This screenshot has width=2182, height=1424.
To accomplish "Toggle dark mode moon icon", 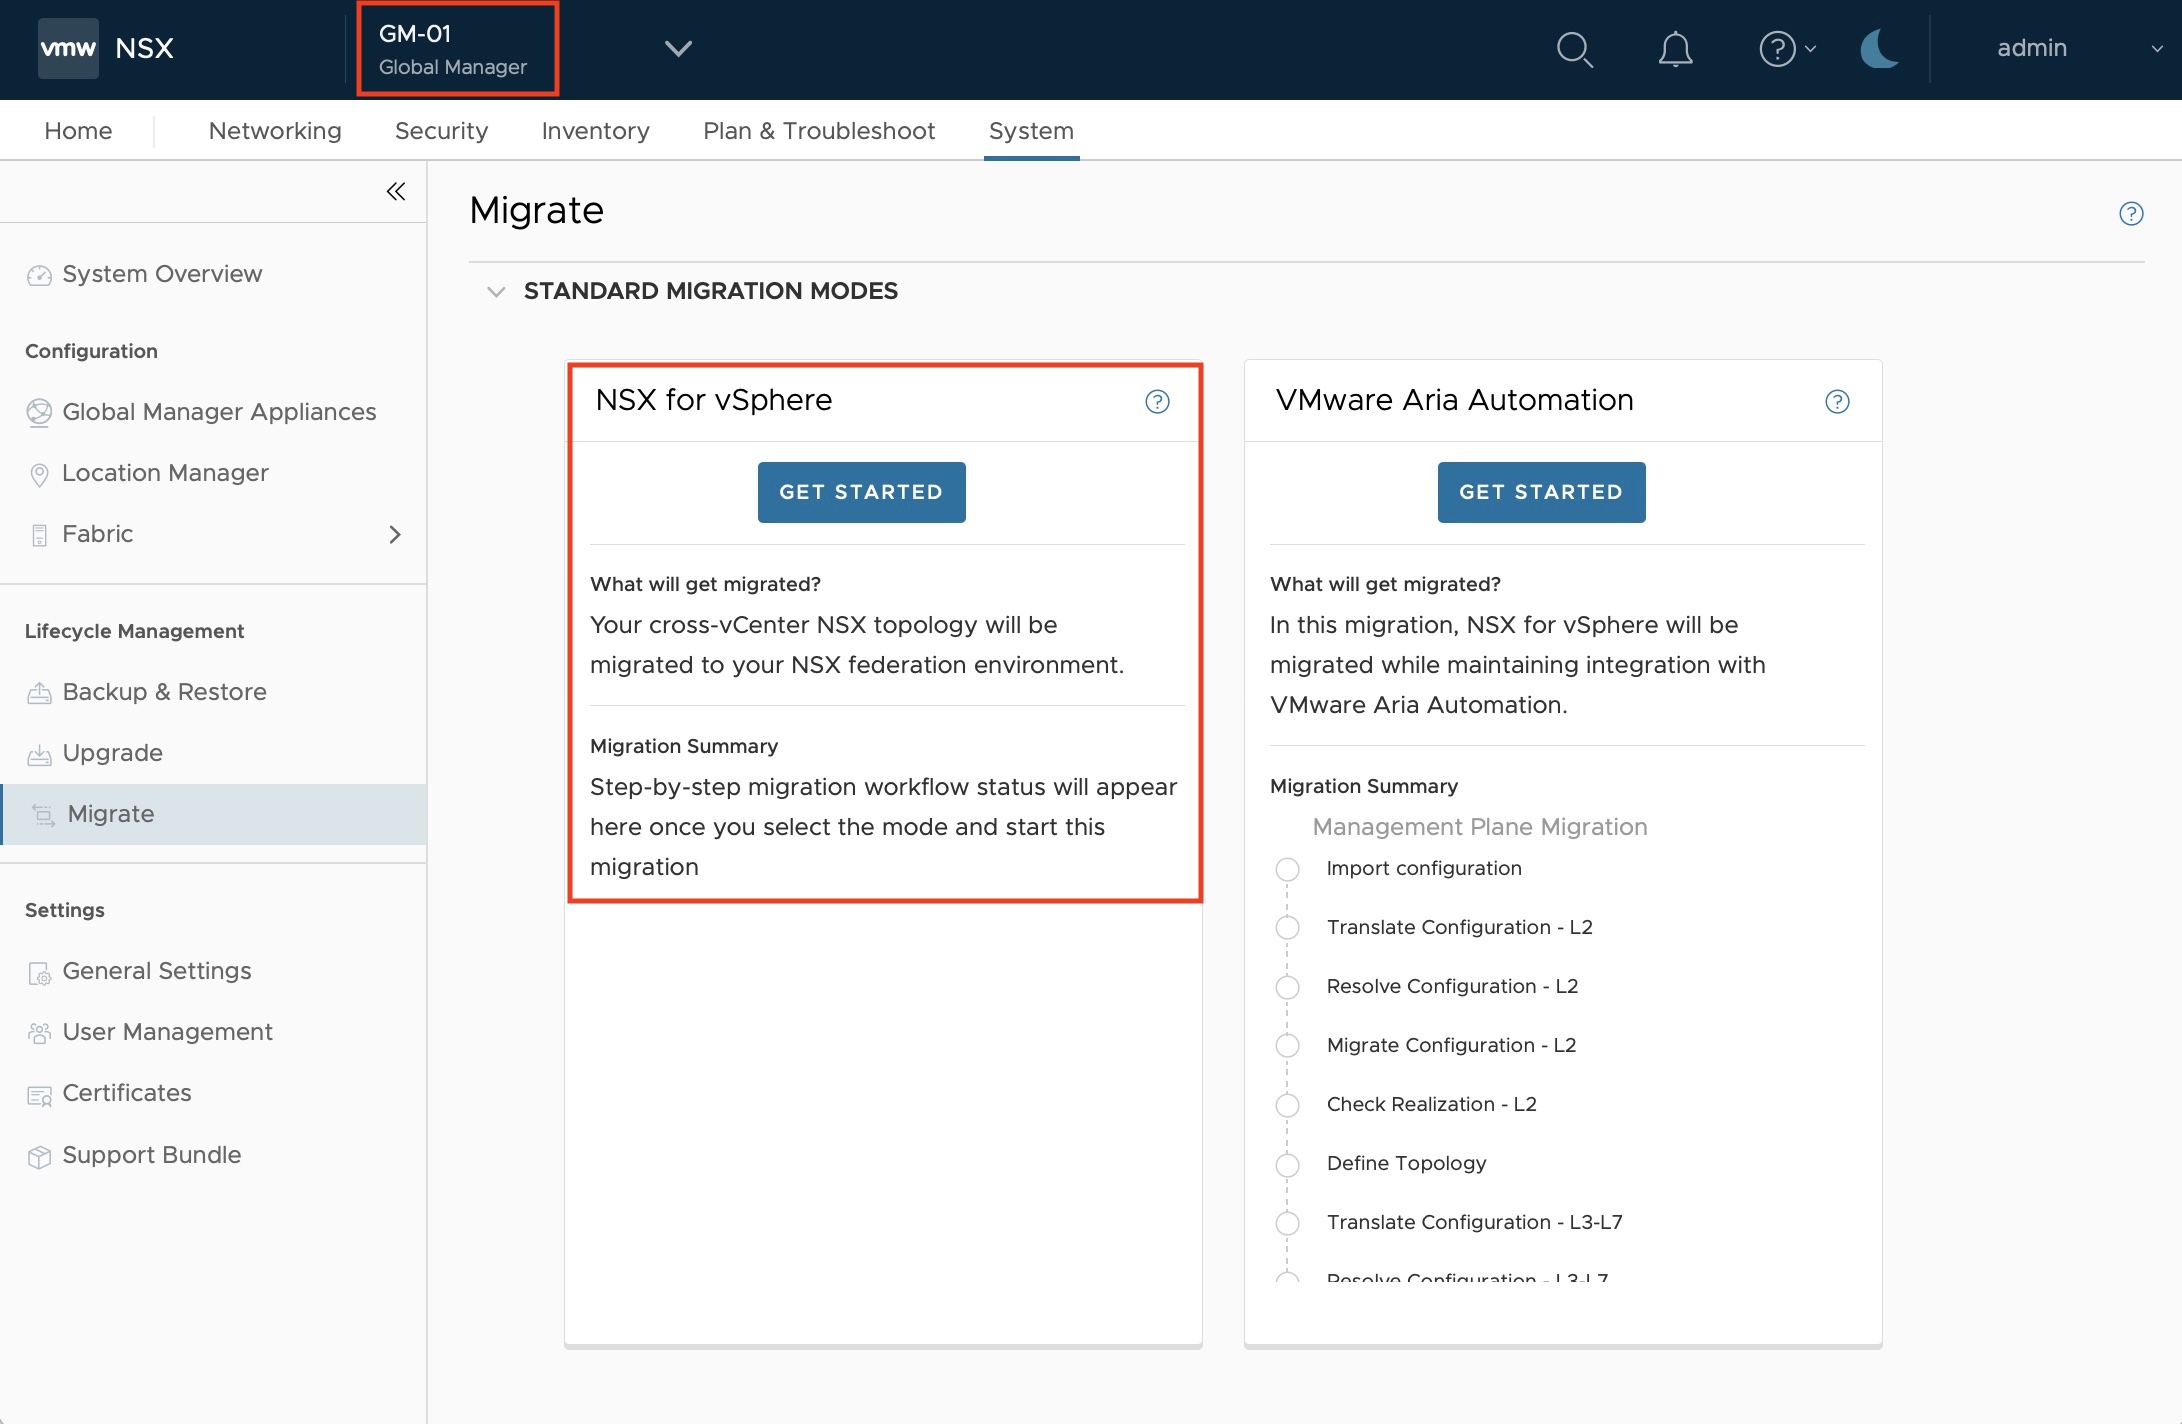I will click(x=1879, y=49).
